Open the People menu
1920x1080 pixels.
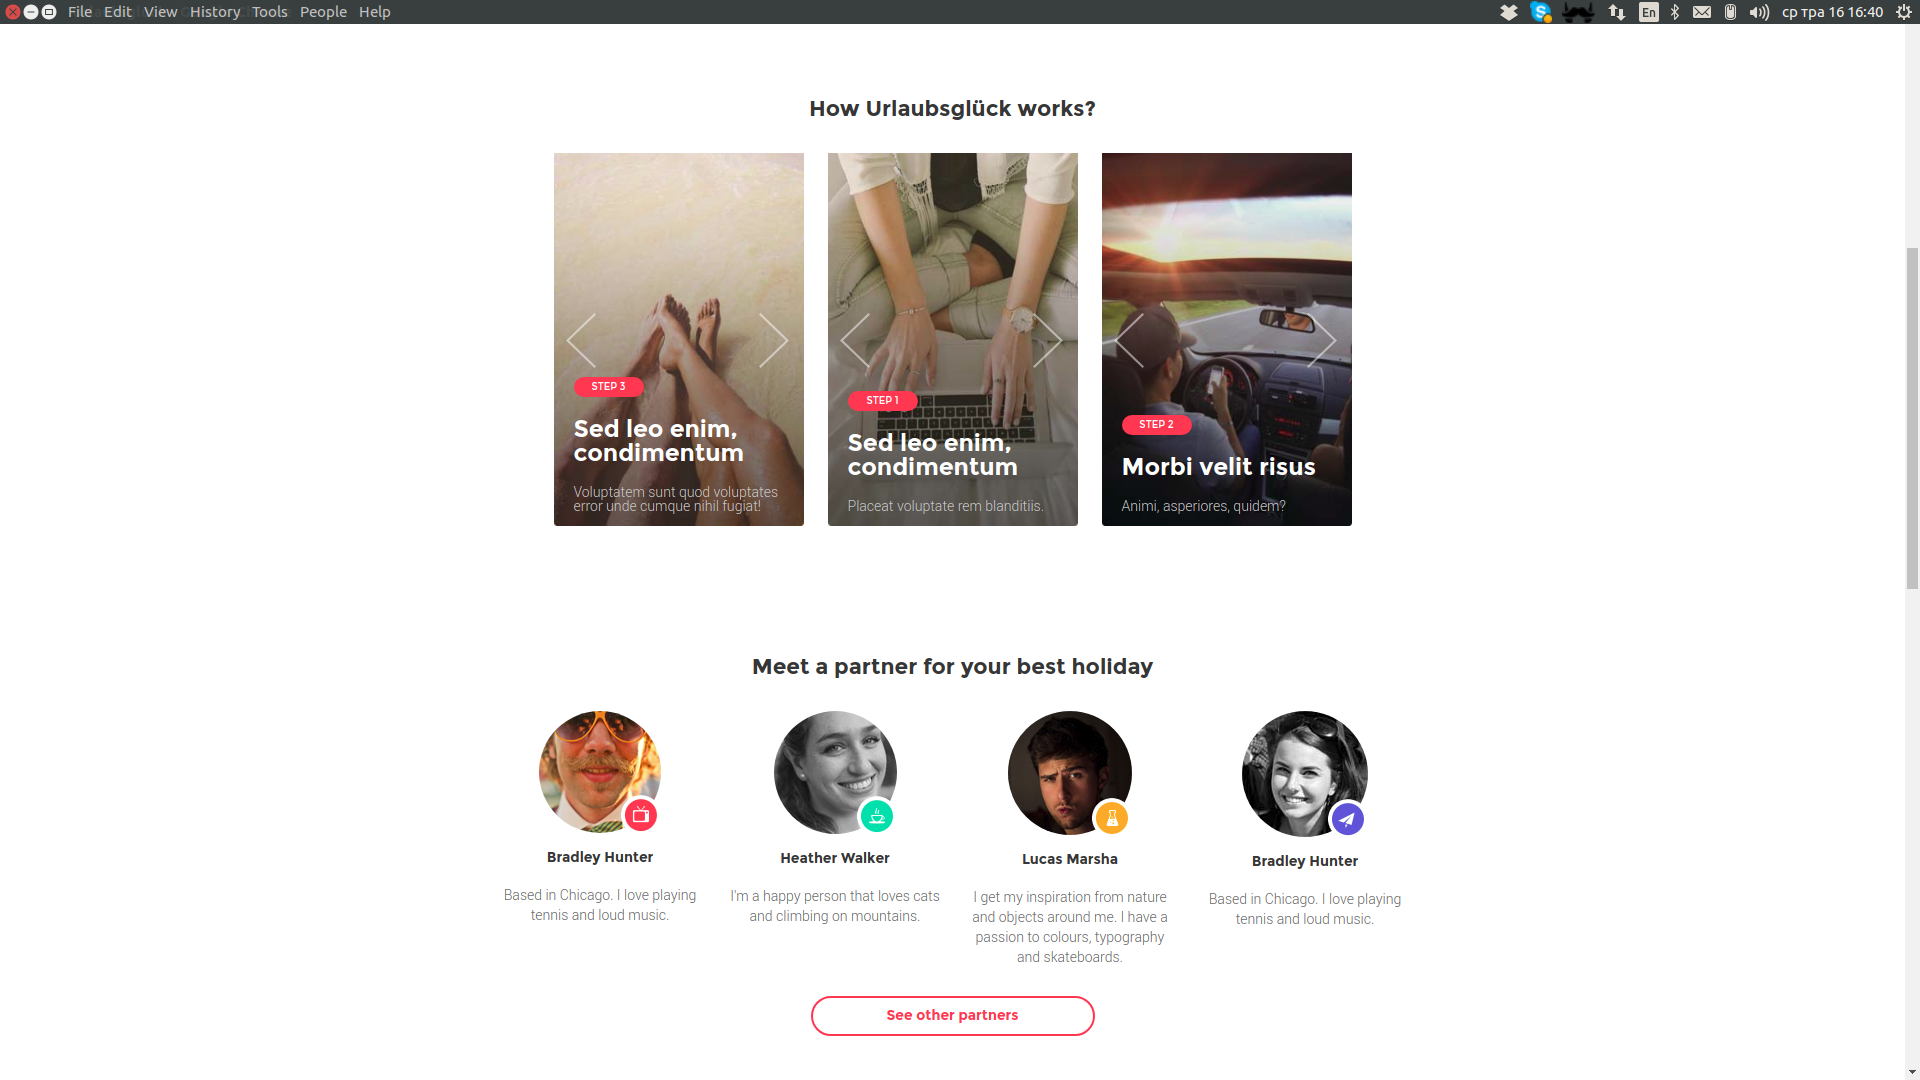pyautogui.click(x=323, y=12)
